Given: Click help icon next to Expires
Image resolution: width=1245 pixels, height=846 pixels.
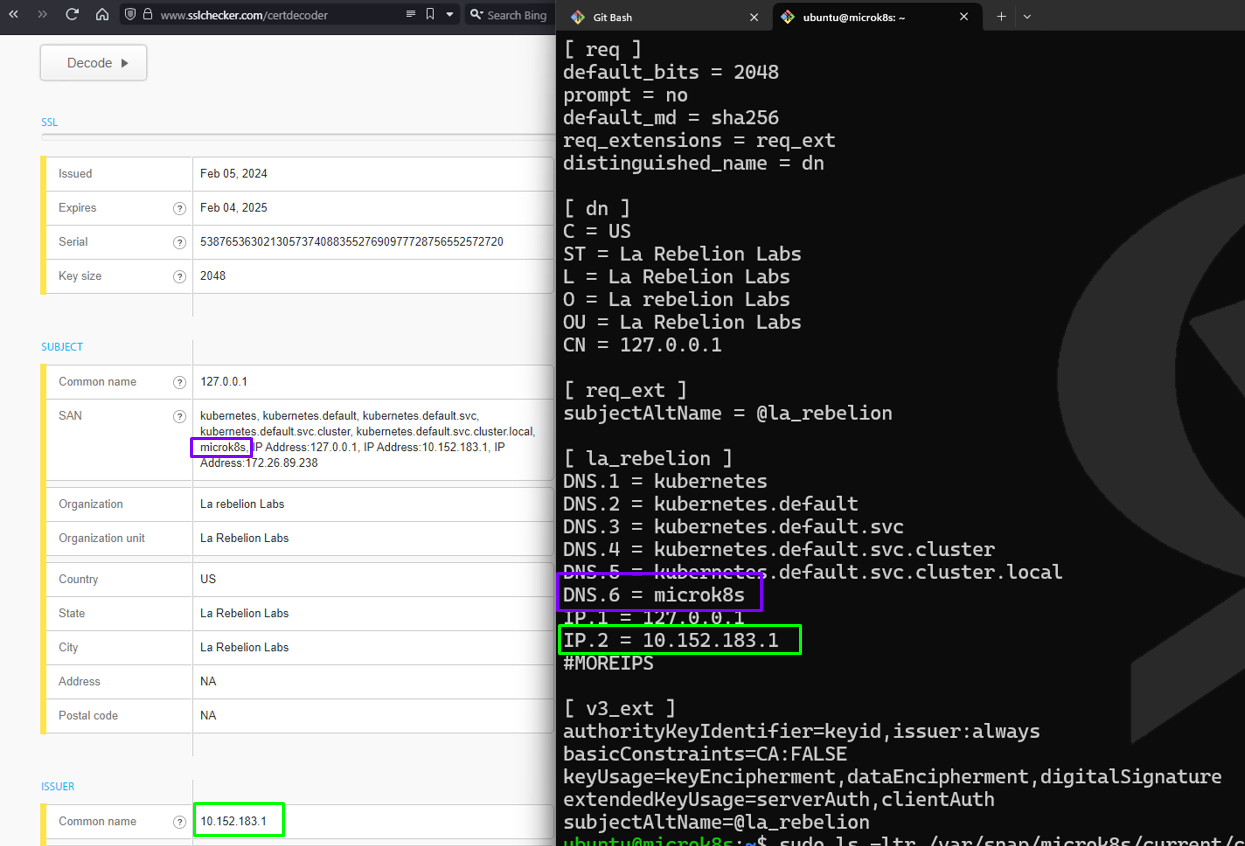Looking at the screenshot, I should 180,208.
